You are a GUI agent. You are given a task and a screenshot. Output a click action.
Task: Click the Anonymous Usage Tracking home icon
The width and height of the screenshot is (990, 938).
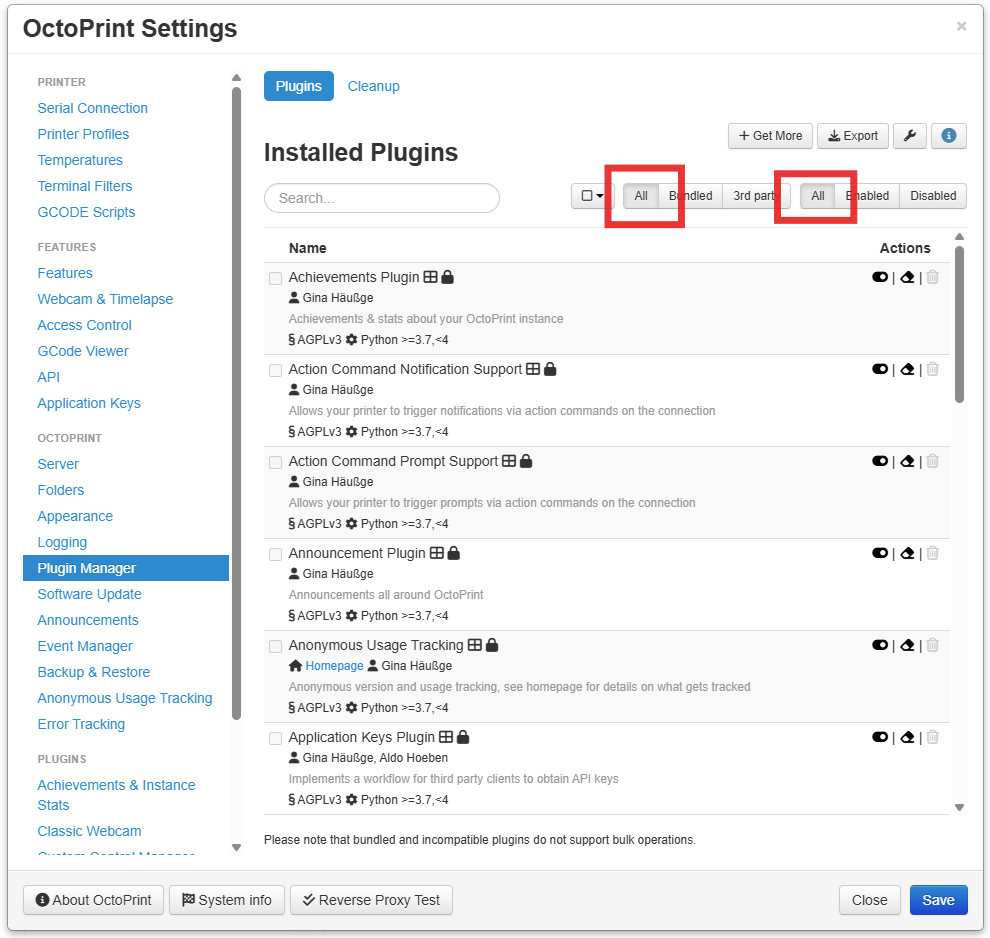point(295,666)
